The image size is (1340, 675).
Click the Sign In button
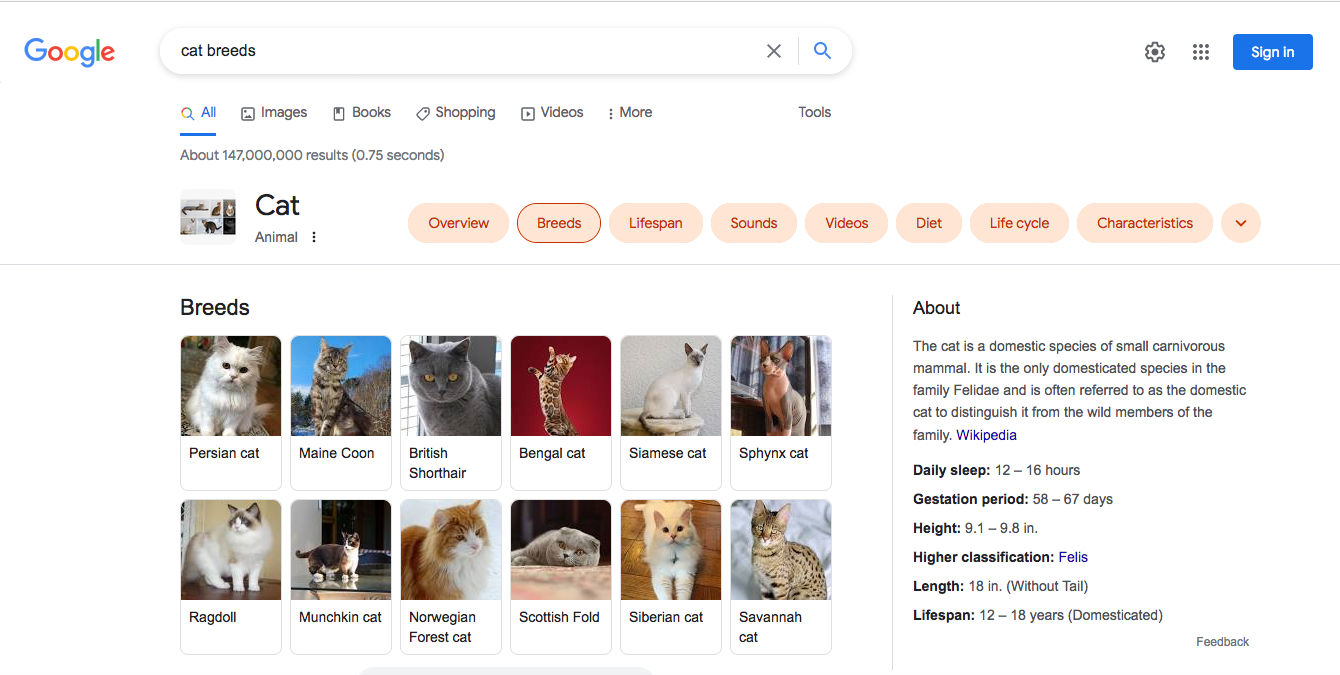pos(1272,51)
